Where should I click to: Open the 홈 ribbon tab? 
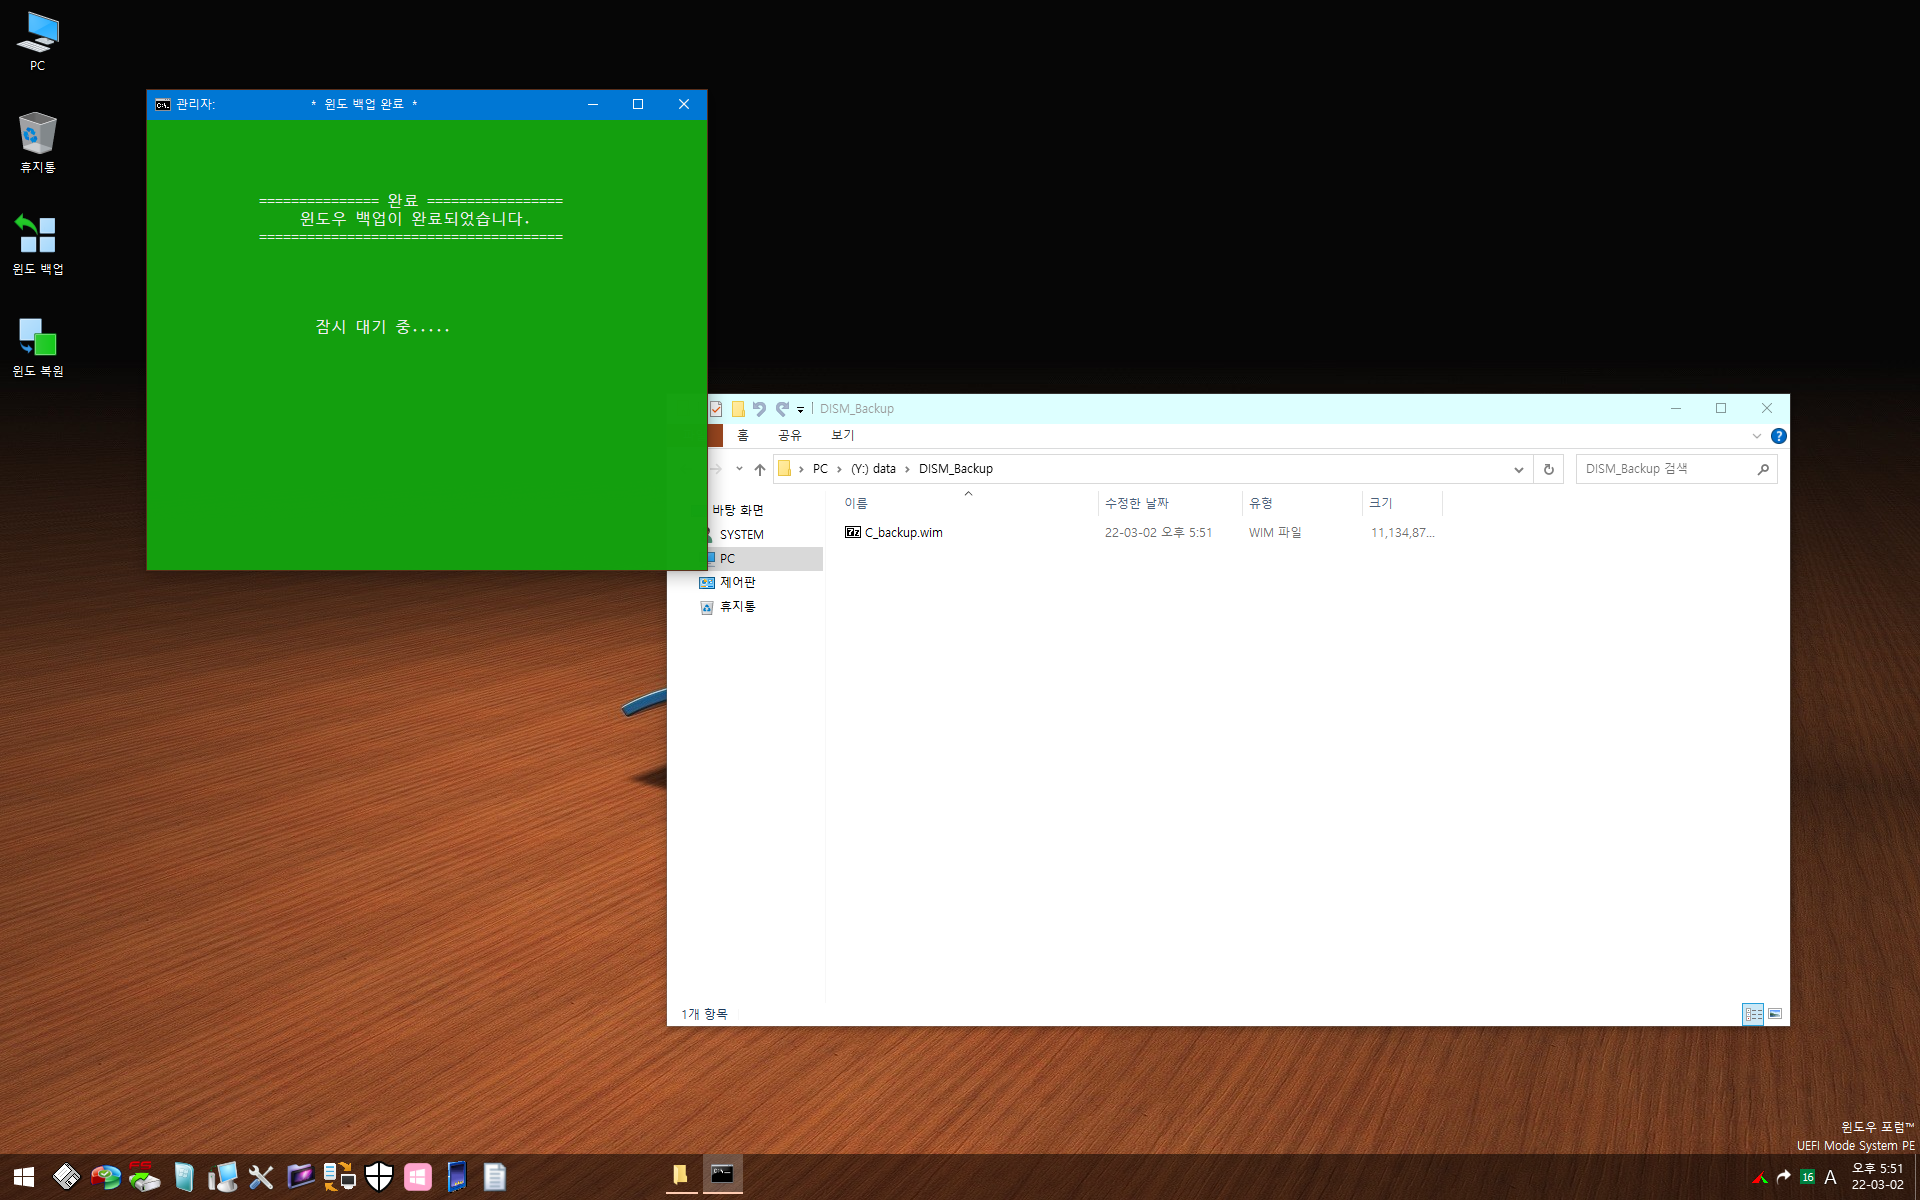pos(743,436)
